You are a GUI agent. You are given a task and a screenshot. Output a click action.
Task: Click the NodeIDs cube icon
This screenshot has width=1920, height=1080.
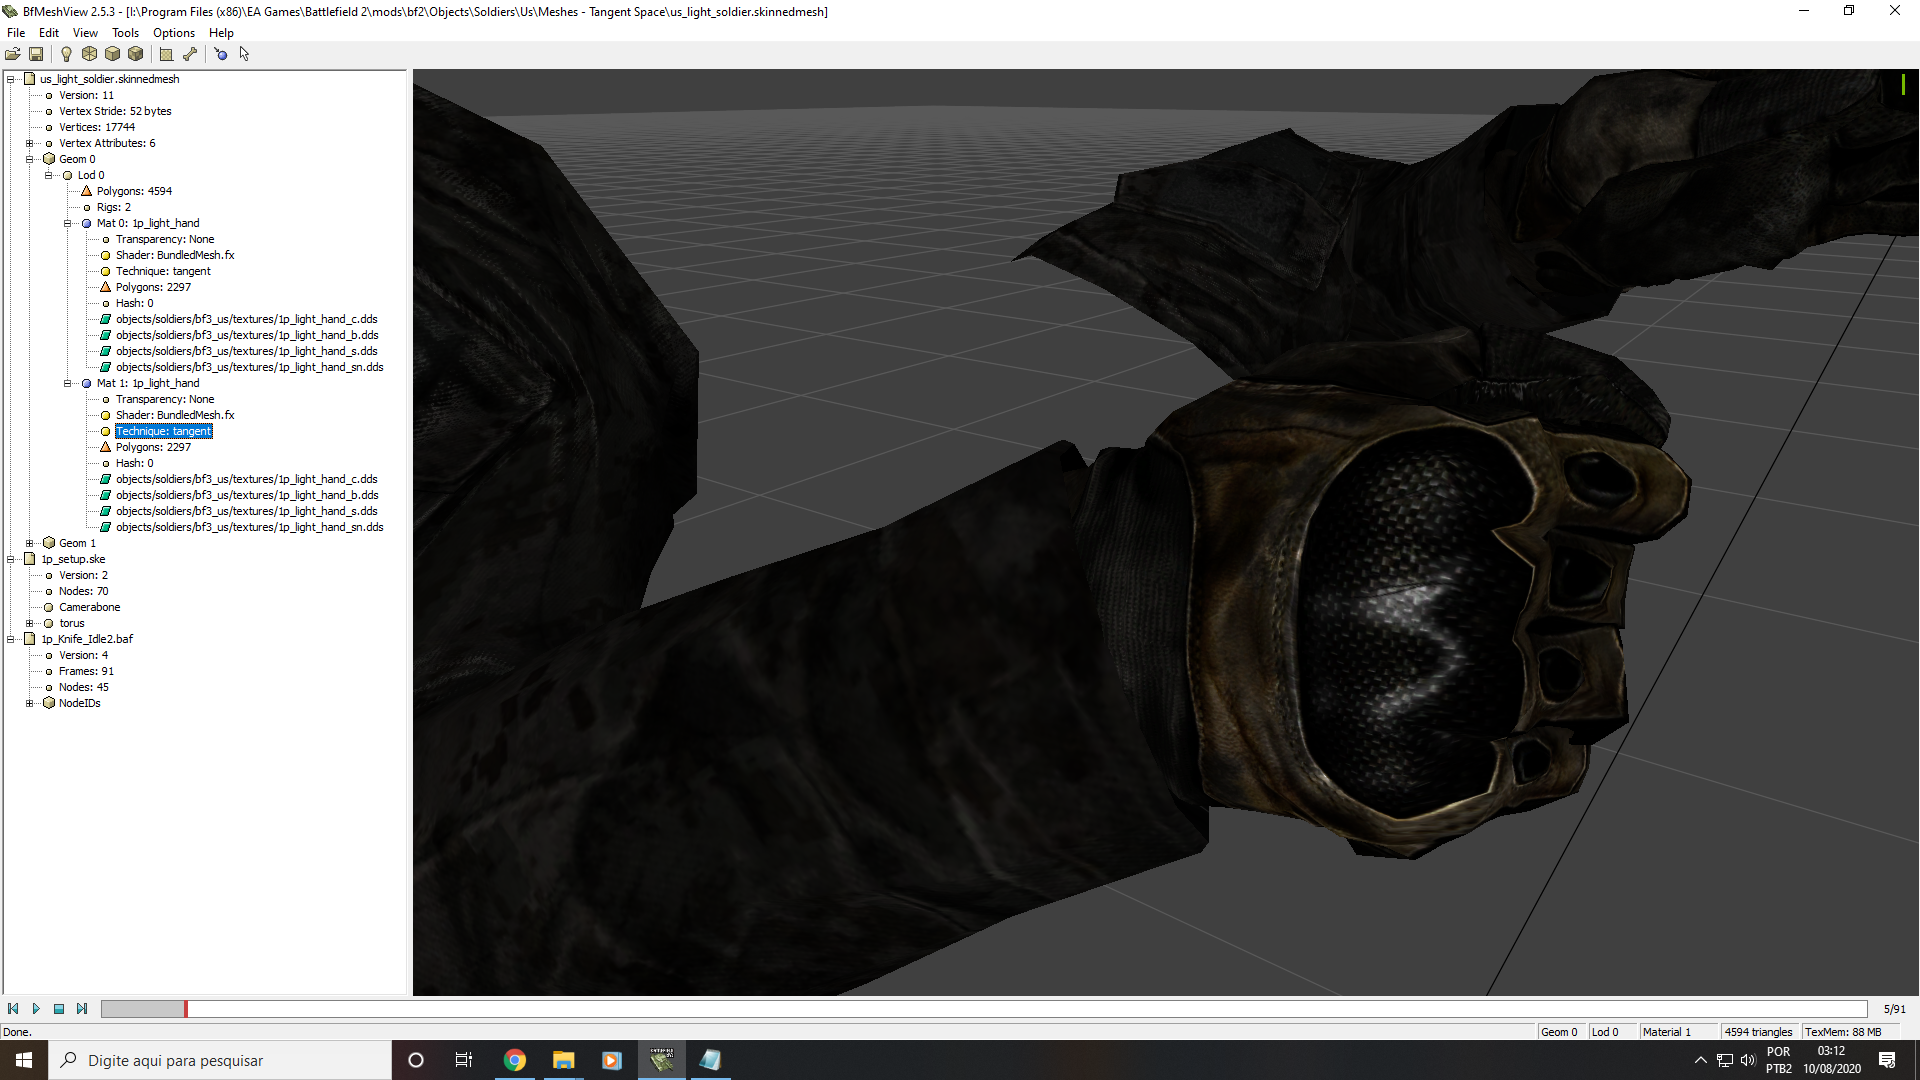[x=49, y=703]
